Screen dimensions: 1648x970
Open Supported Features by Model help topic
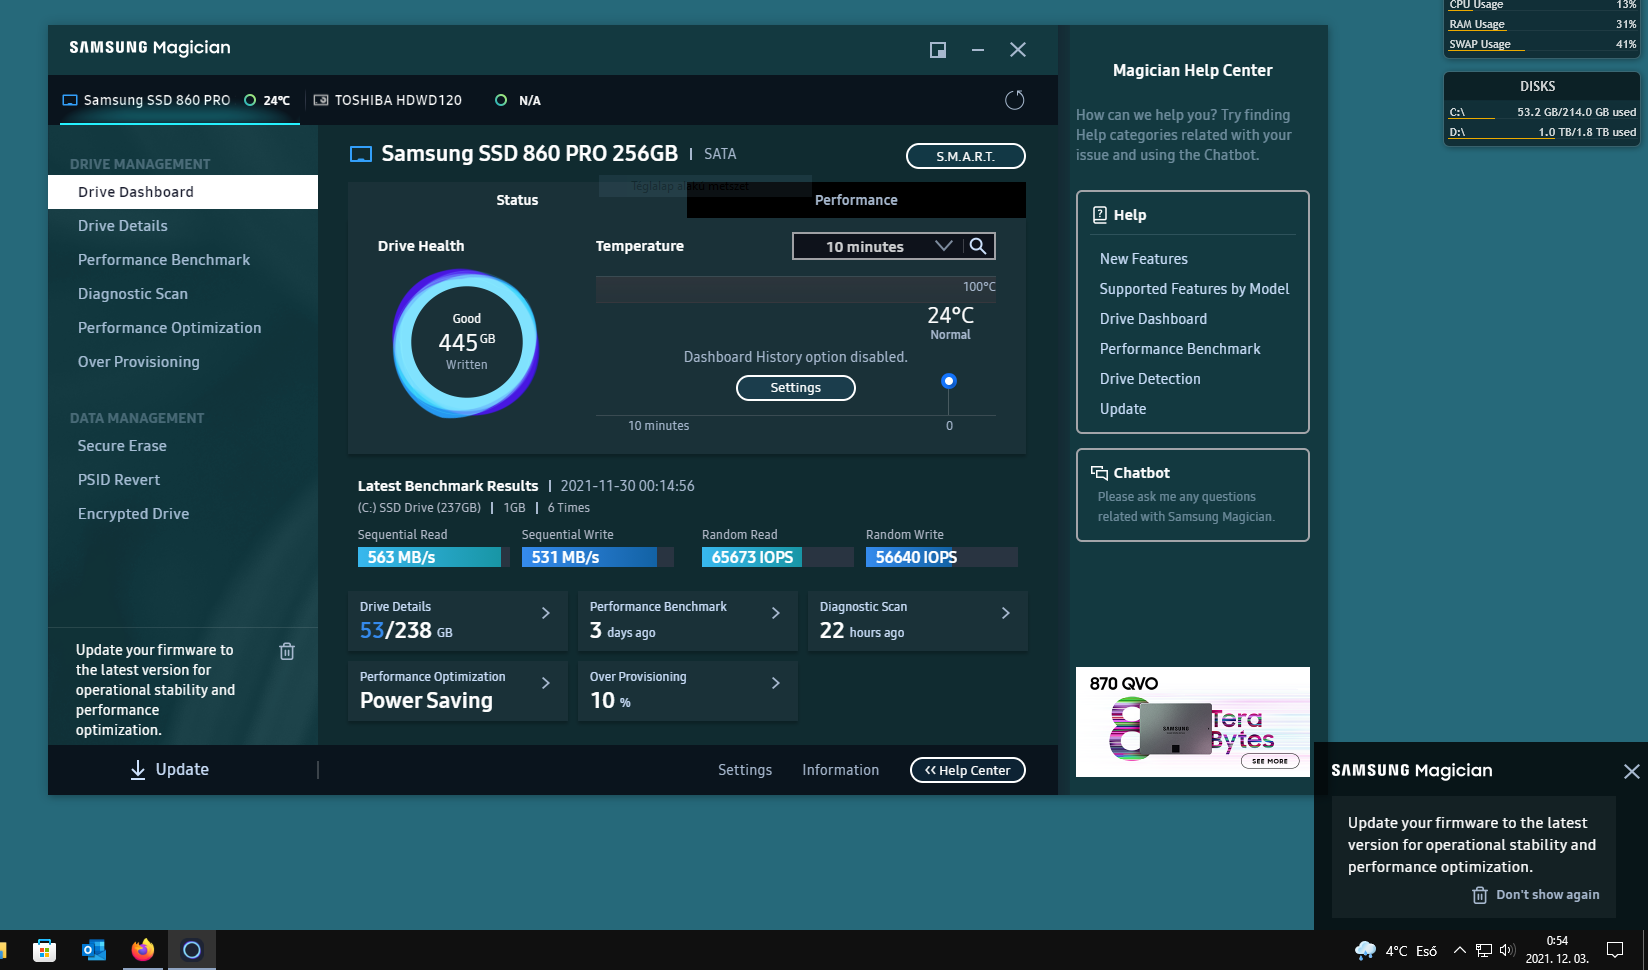[1194, 289]
